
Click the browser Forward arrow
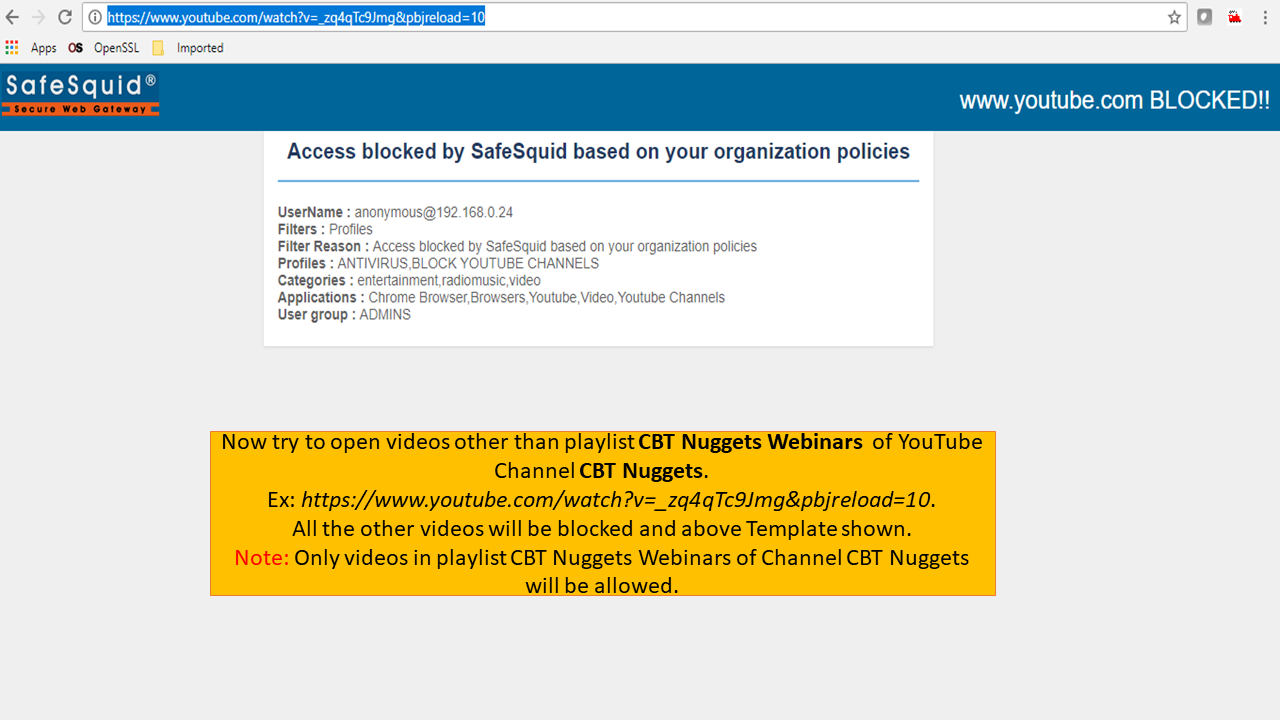click(x=39, y=17)
